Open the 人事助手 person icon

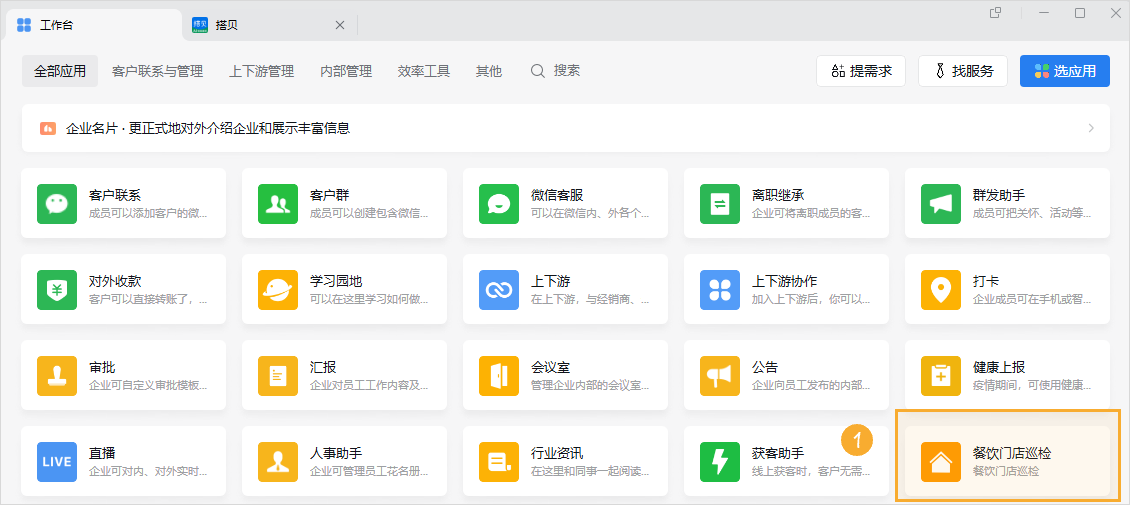click(x=277, y=462)
